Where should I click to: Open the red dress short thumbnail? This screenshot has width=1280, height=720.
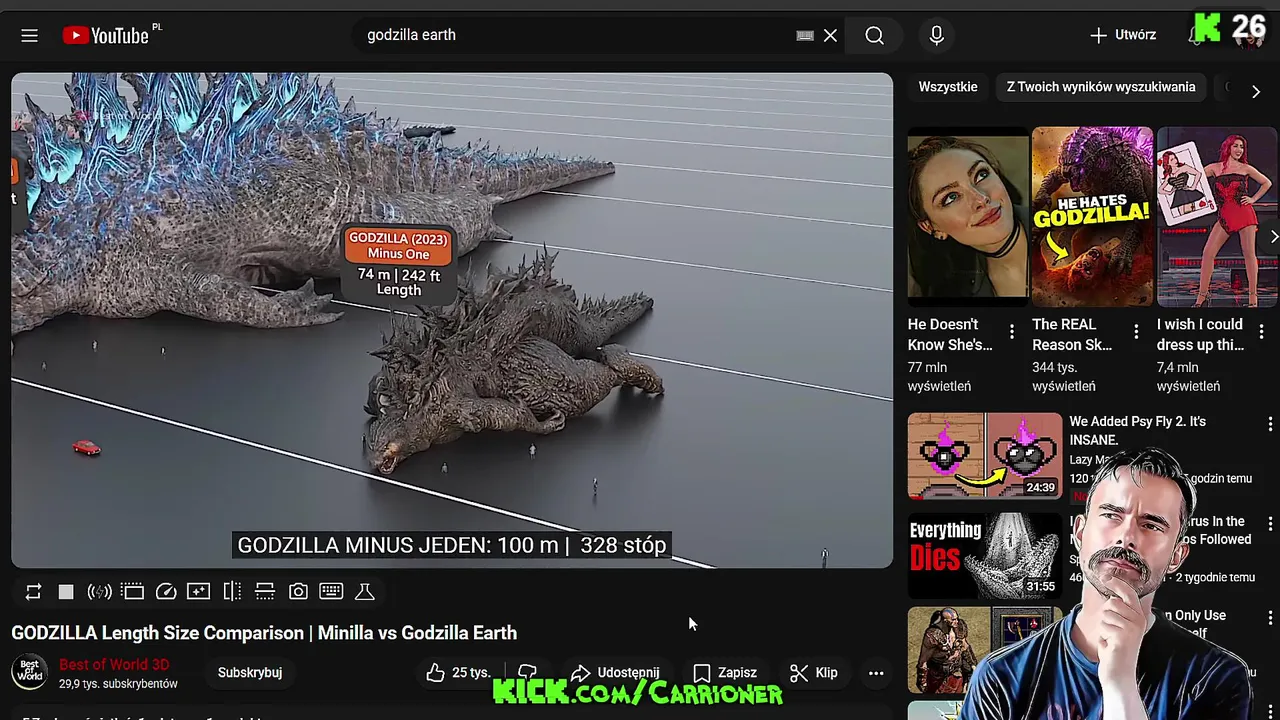tap(1217, 216)
